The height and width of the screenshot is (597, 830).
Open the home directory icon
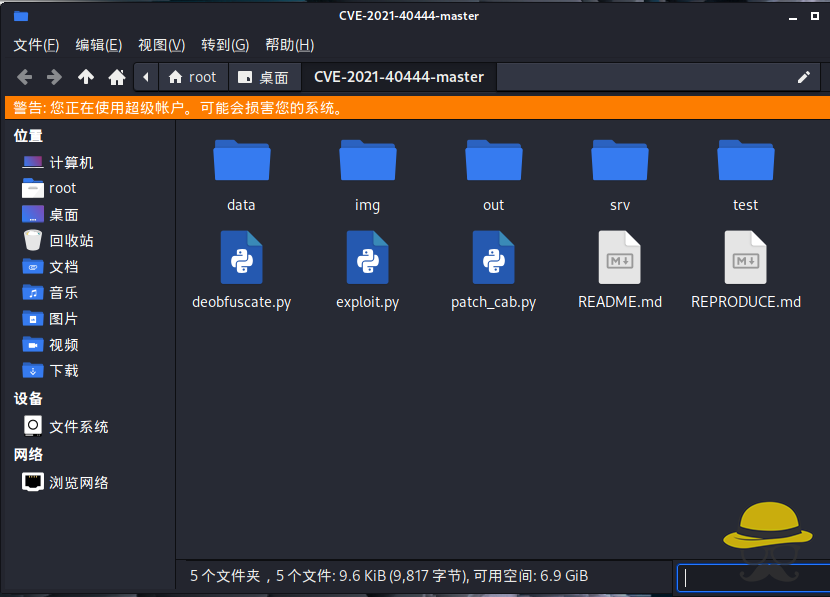115,76
